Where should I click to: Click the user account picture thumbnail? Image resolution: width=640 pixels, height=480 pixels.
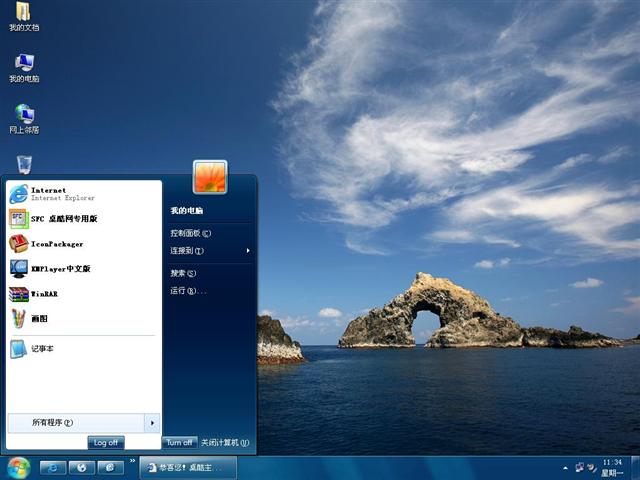point(210,177)
